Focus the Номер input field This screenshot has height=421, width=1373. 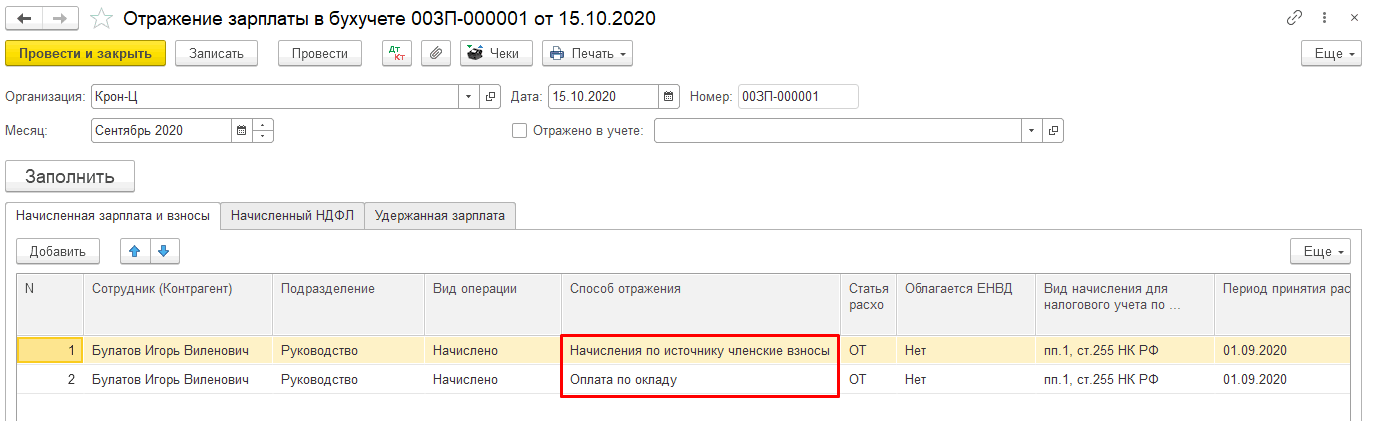point(797,97)
